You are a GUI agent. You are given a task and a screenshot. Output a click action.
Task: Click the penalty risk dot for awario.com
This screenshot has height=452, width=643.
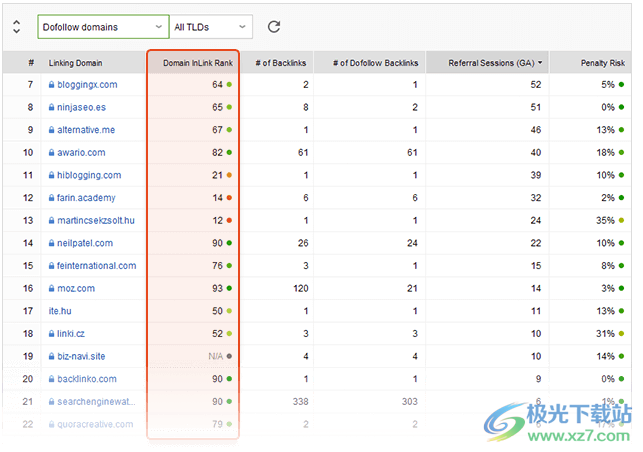[x=621, y=152]
